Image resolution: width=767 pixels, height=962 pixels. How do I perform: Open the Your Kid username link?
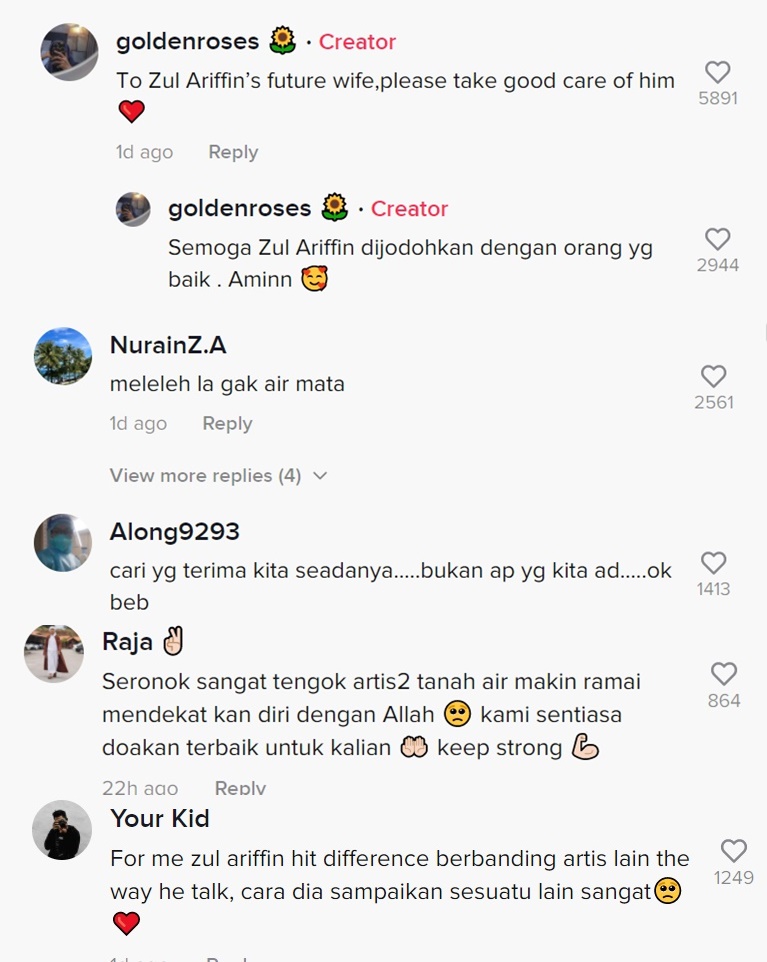[160, 818]
